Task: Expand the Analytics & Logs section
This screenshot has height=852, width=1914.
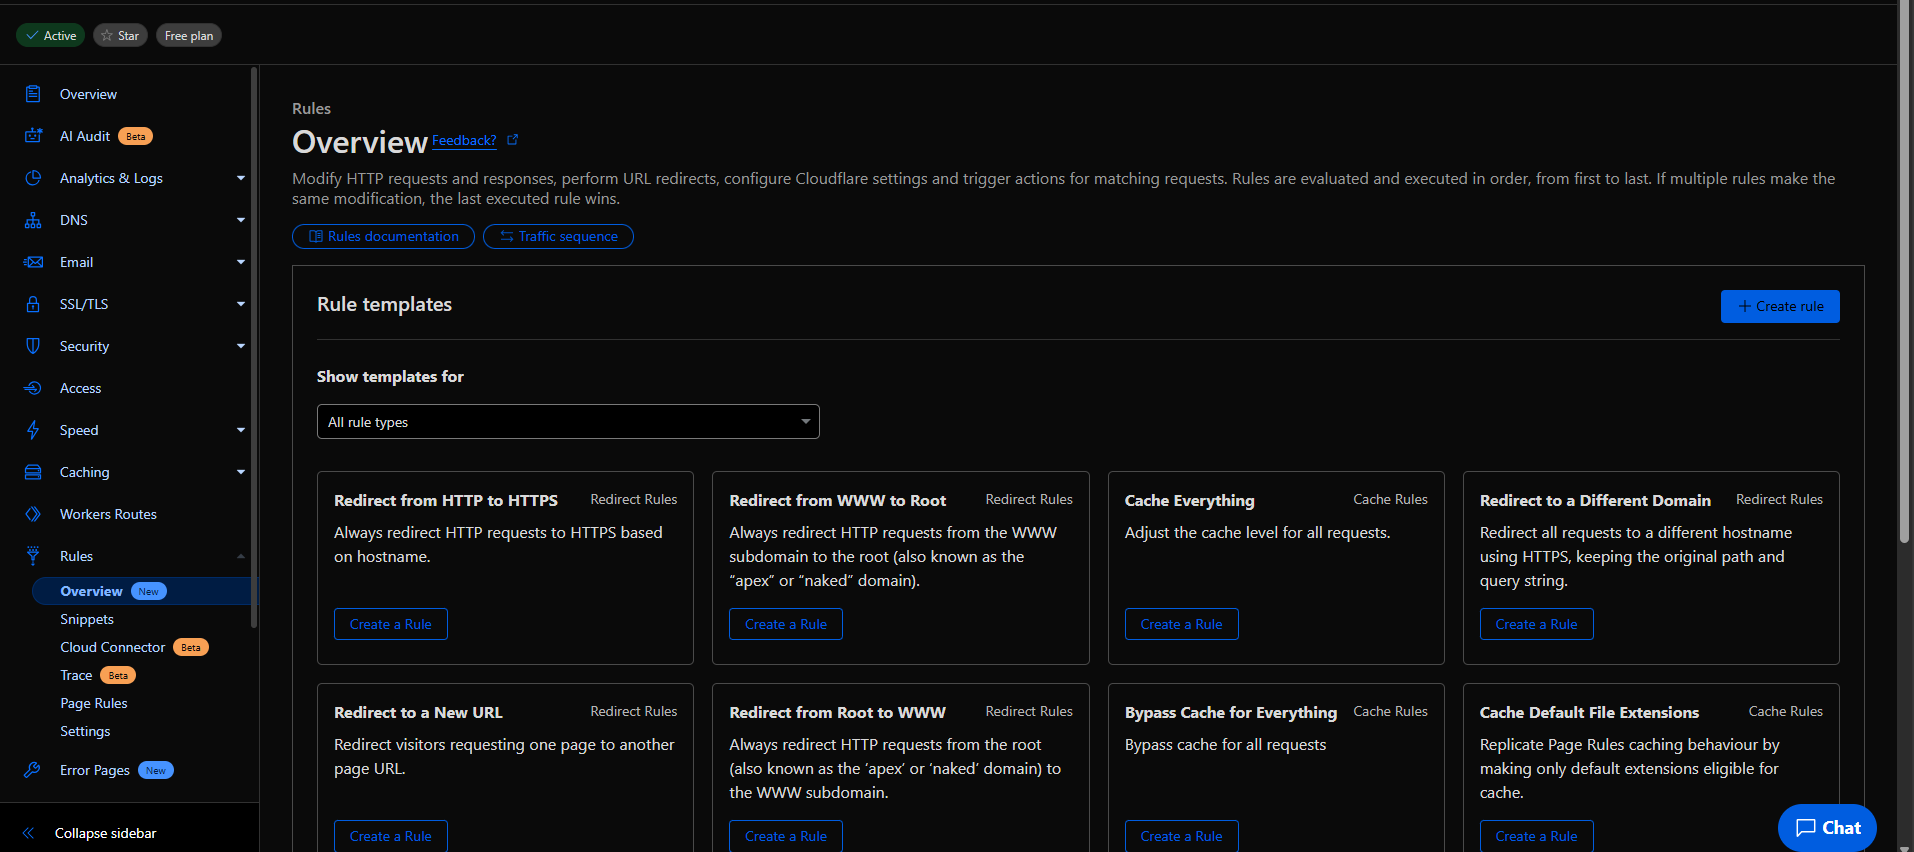Action: [240, 178]
